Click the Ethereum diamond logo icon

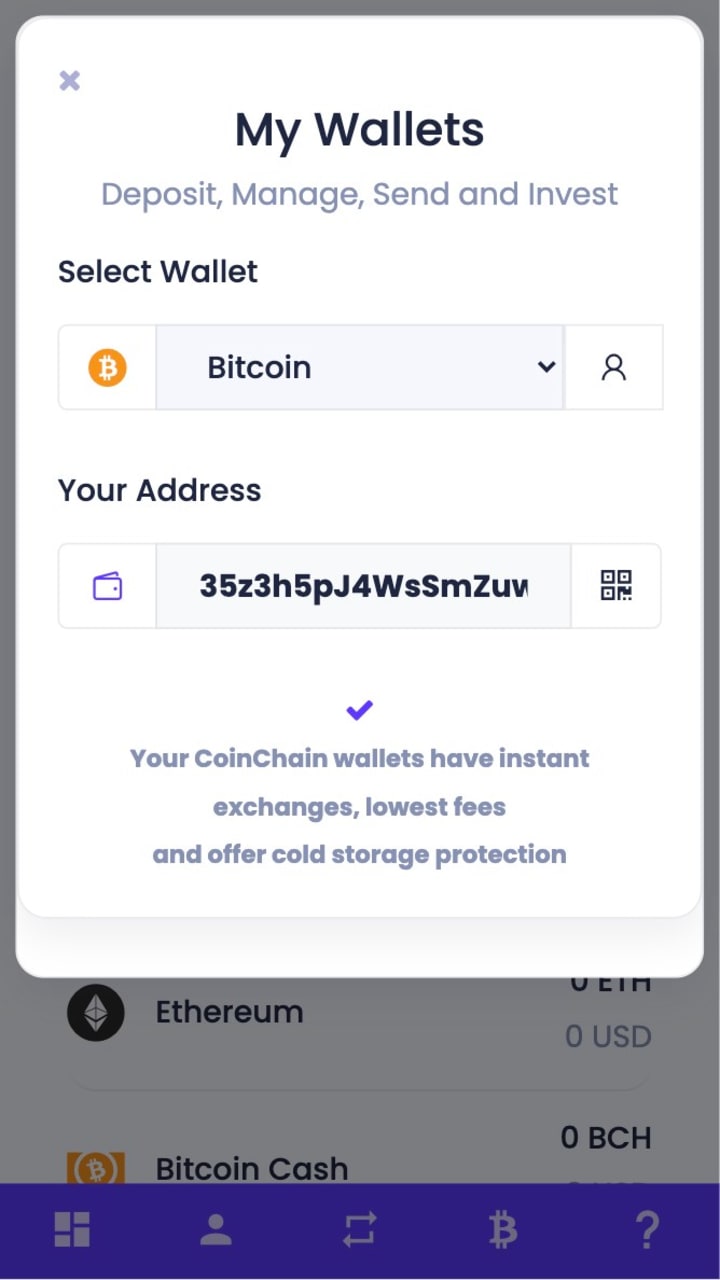click(x=96, y=1013)
